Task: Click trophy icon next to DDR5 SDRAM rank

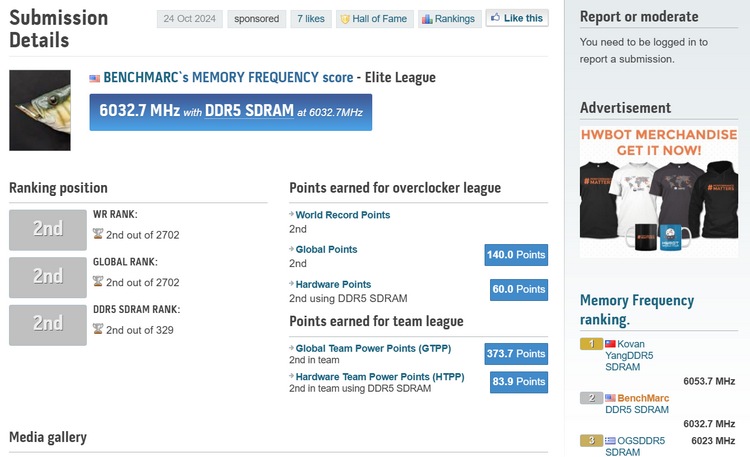Action: (x=98, y=330)
